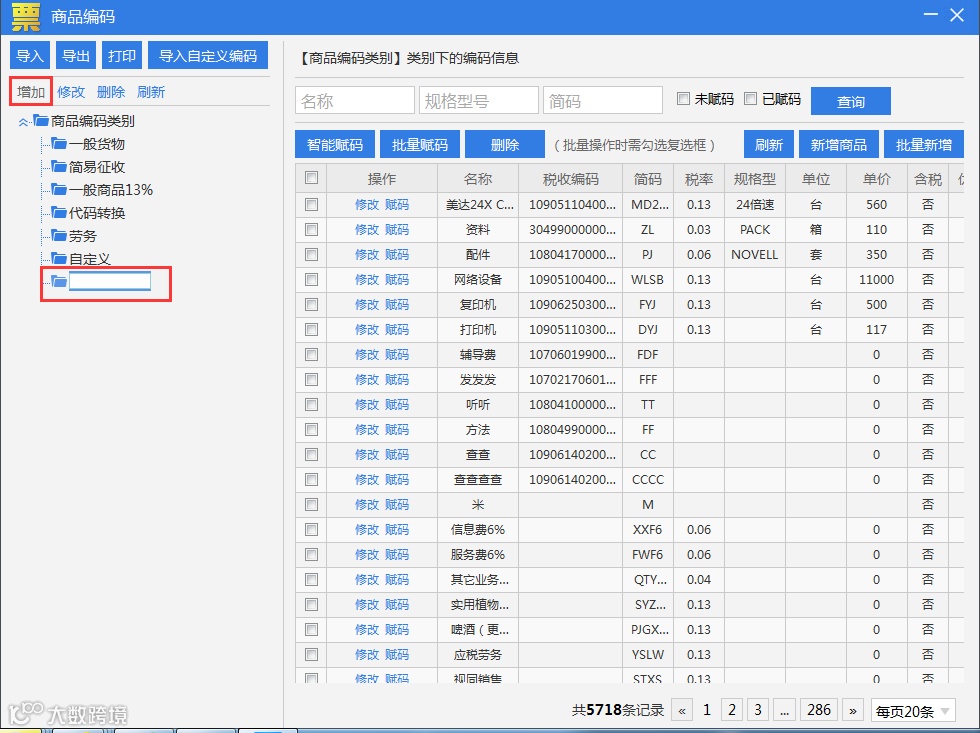The image size is (980, 733).
Task: Focus the new category name edit box
Action: pyautogui.click(x=110, y=281)
